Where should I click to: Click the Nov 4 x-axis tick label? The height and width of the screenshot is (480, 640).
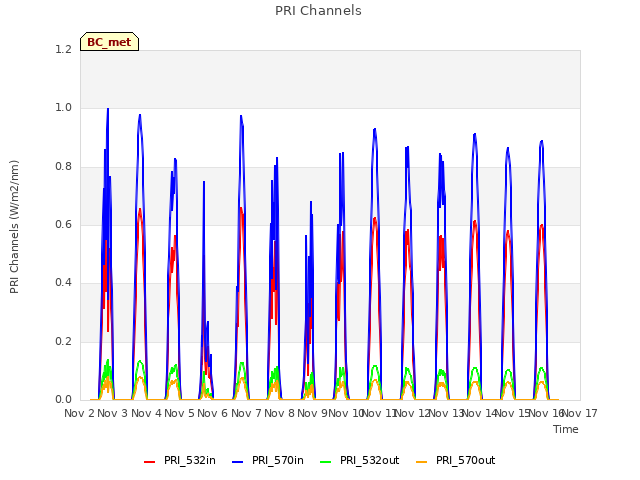pos(146,413)
